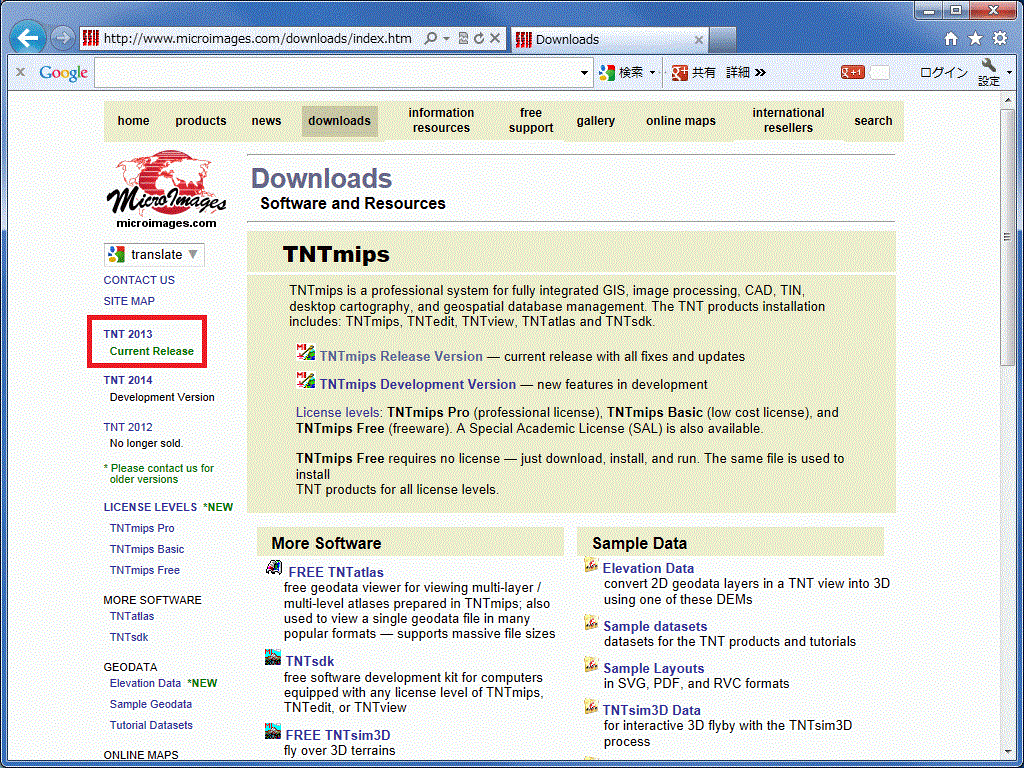The image size is (1024, 768).
Task: Open the downloads menu item
Action: tap(340, 121)
